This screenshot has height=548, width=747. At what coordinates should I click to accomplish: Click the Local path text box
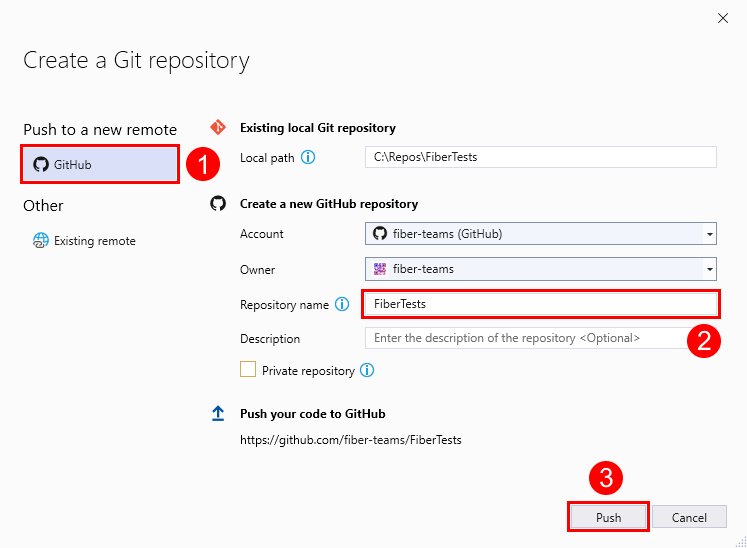[x=540, y=157]
